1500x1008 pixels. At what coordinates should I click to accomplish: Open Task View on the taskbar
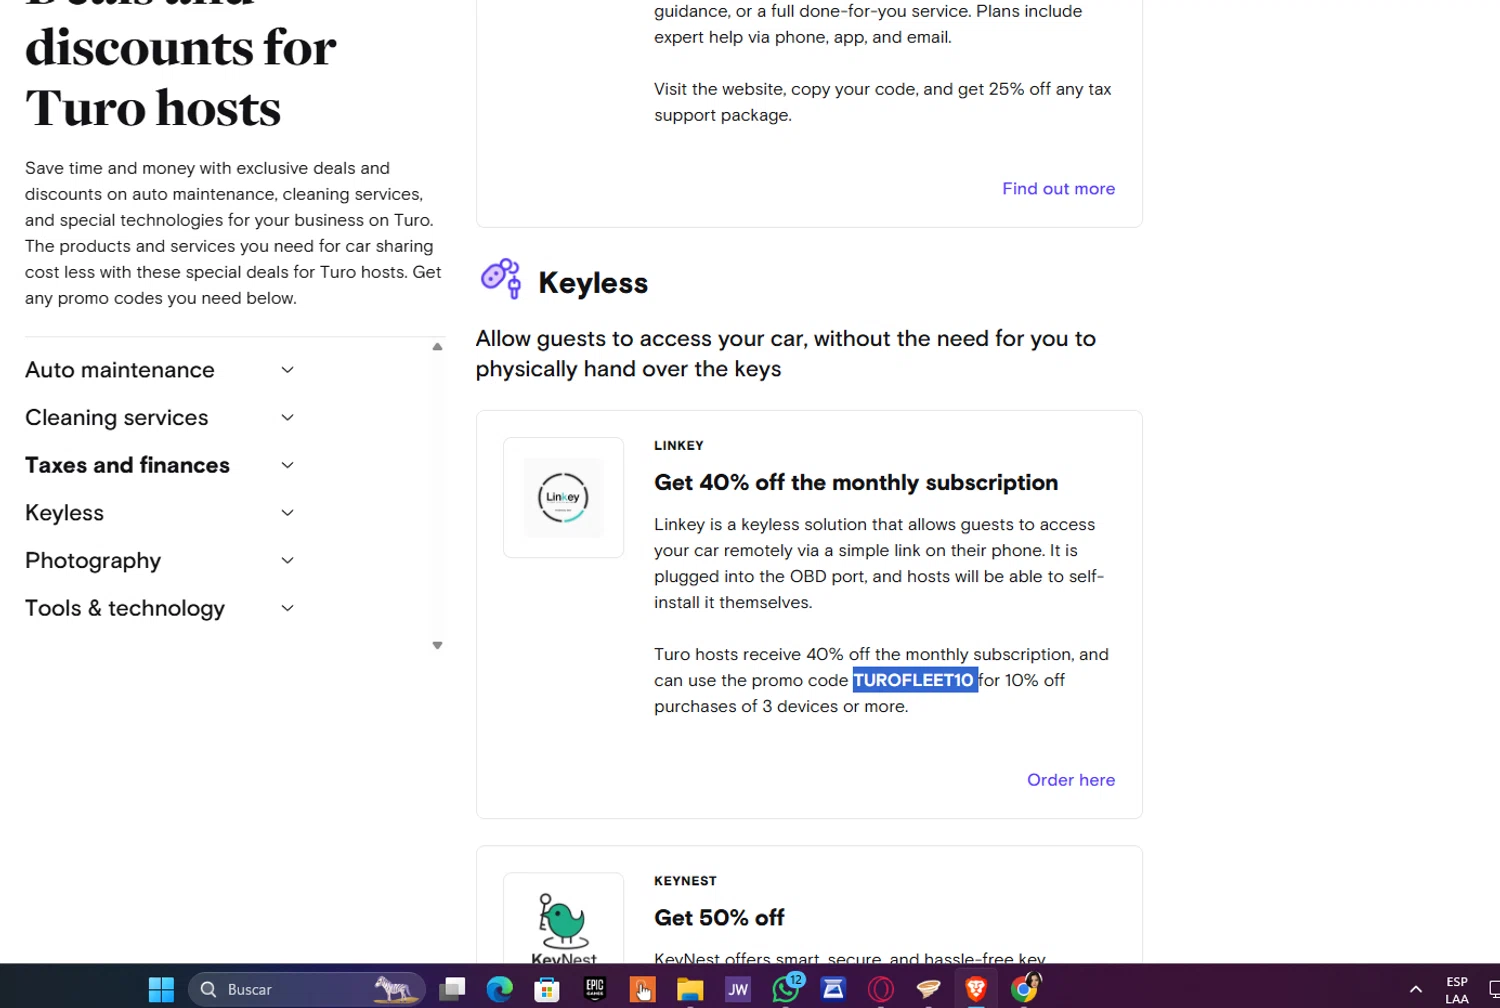point(453,989)
